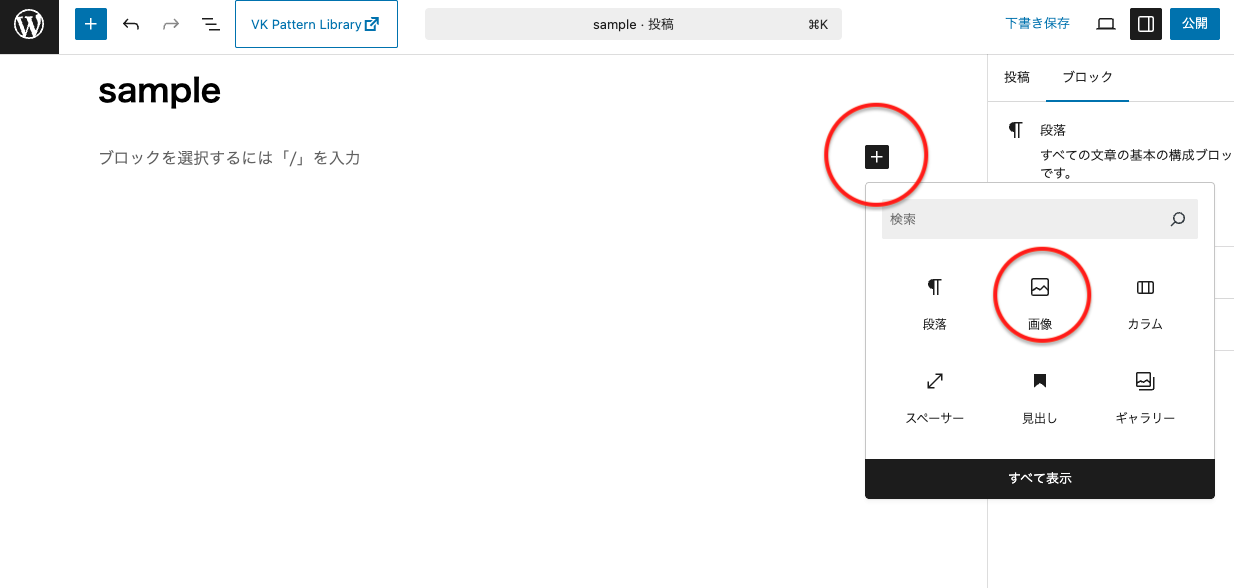Screen dimensions: 1234x588
Task: Click 下書き保存 to save draft
Action: (1037, 24)
